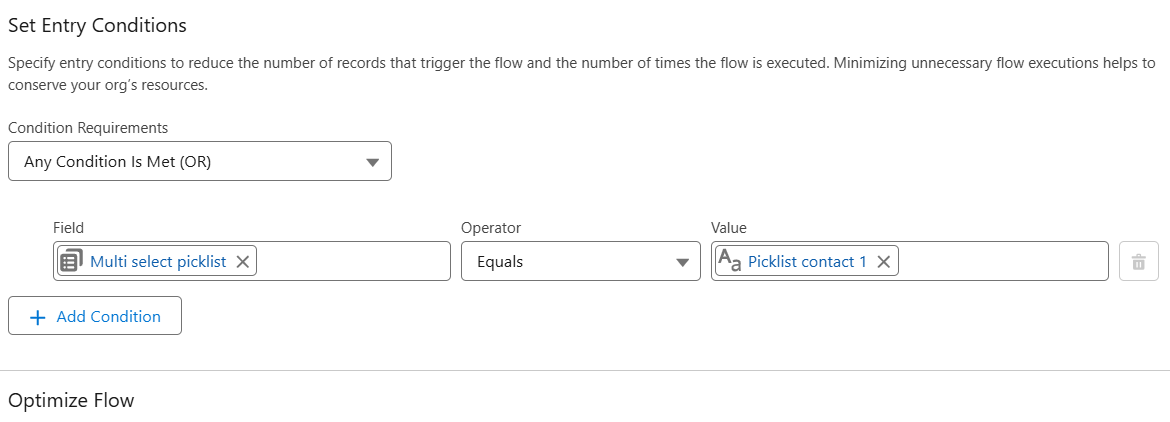Viewport: 1170px width, 422px height.
Task: Remove the Multi select picklist pill
Action: (x=243, y=262)
